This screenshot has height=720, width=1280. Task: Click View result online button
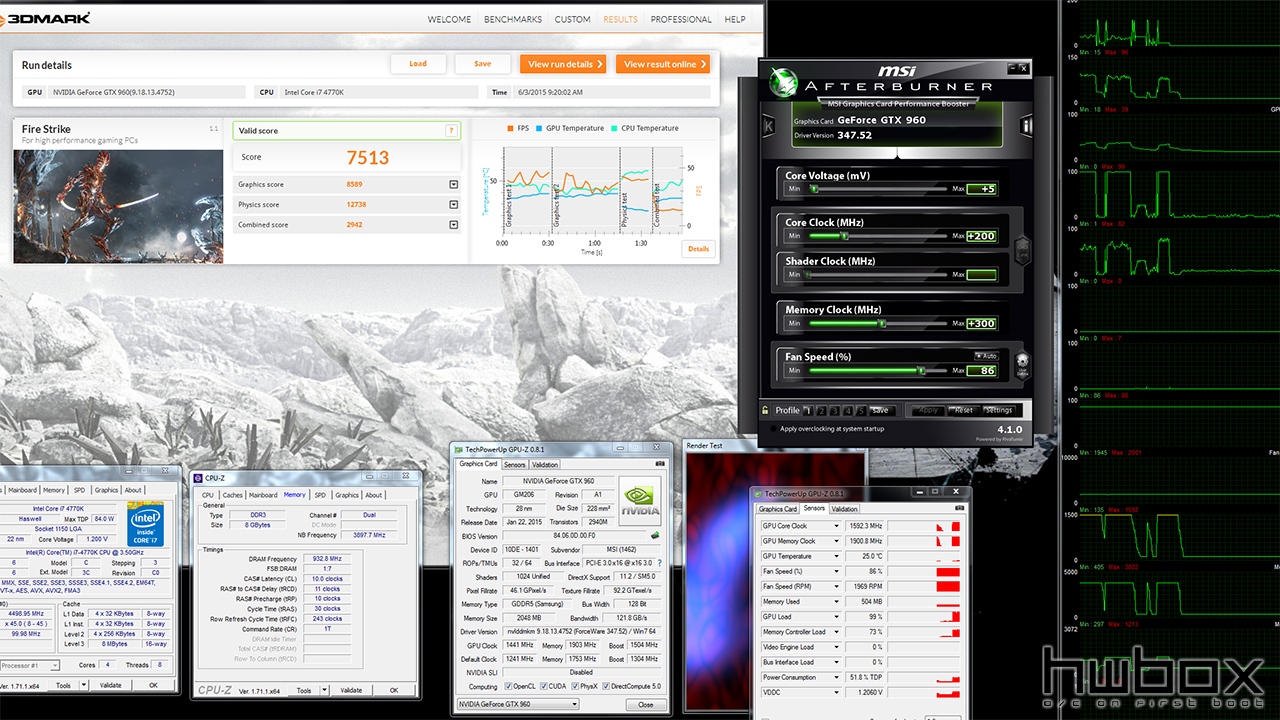coord(663,64)
